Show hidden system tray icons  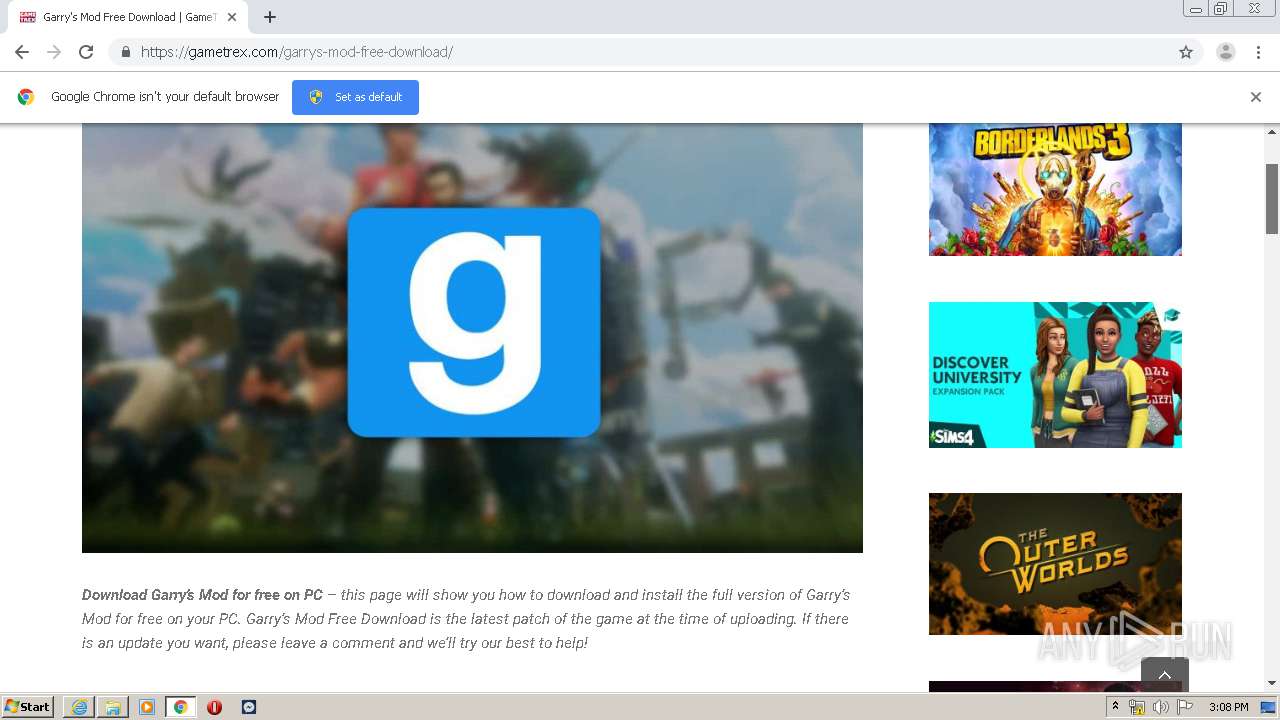coord(1116,707)
